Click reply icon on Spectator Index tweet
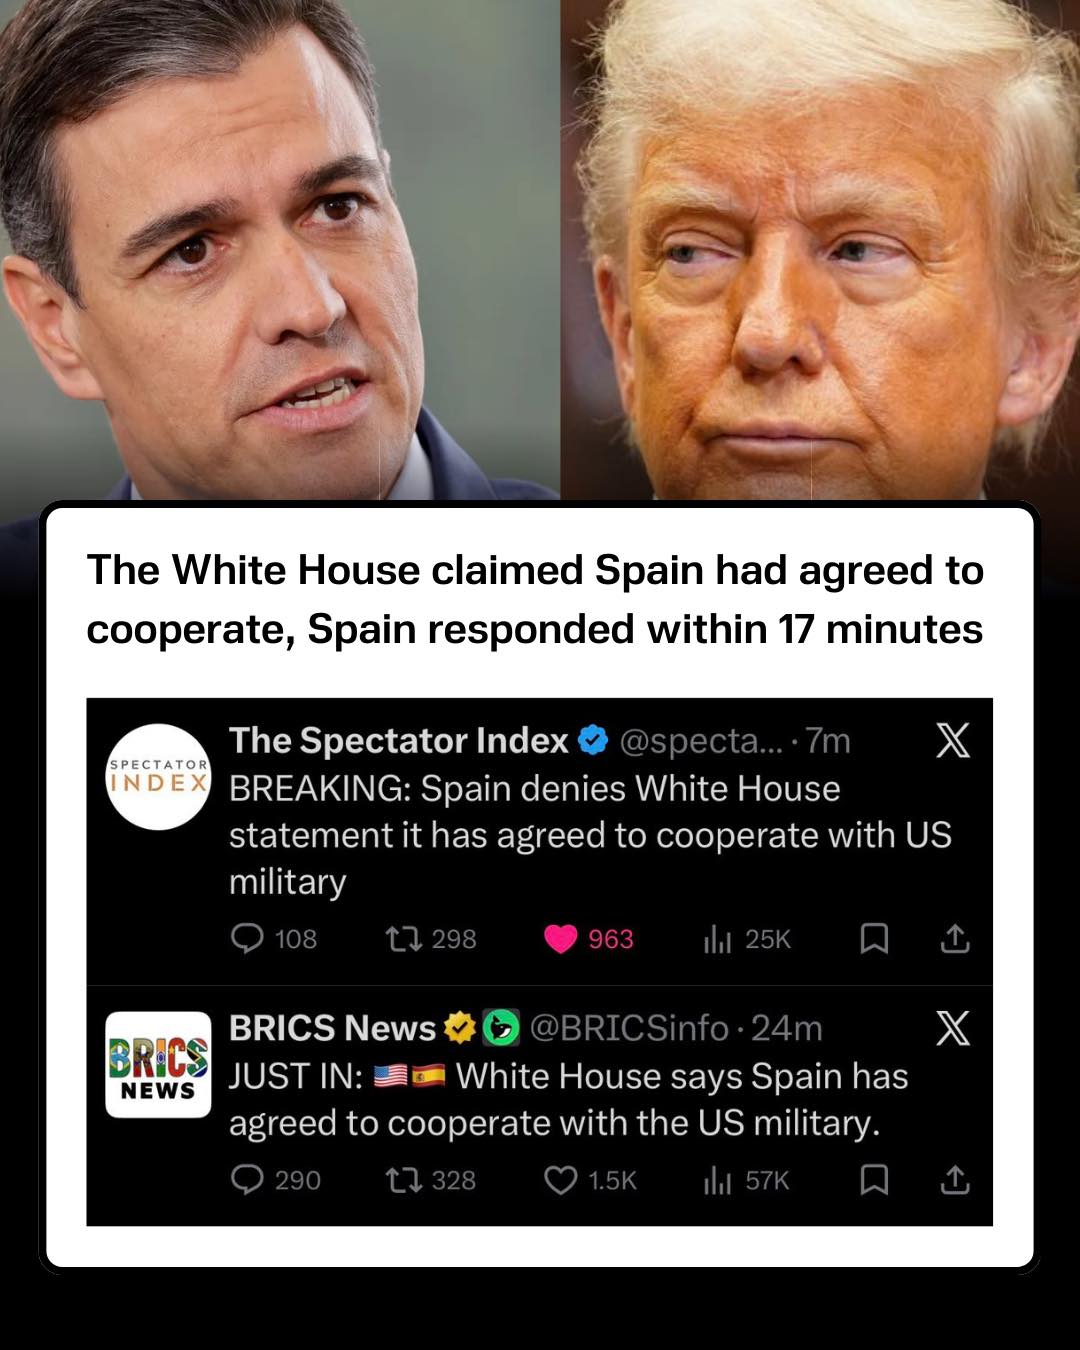 click(247, 938)
